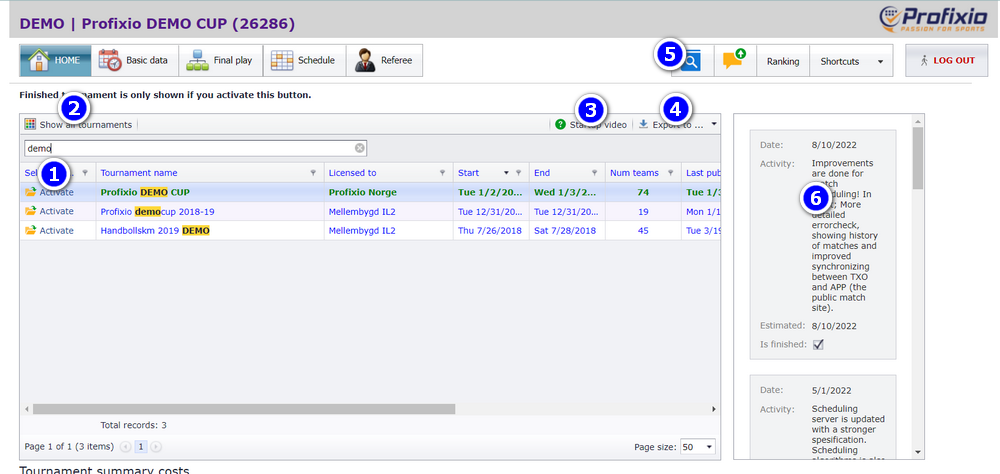Select Profixio DEMO CUP name cell
Image resolution: width=1000 pixels, height=474 pixels.
coord(209,192)
